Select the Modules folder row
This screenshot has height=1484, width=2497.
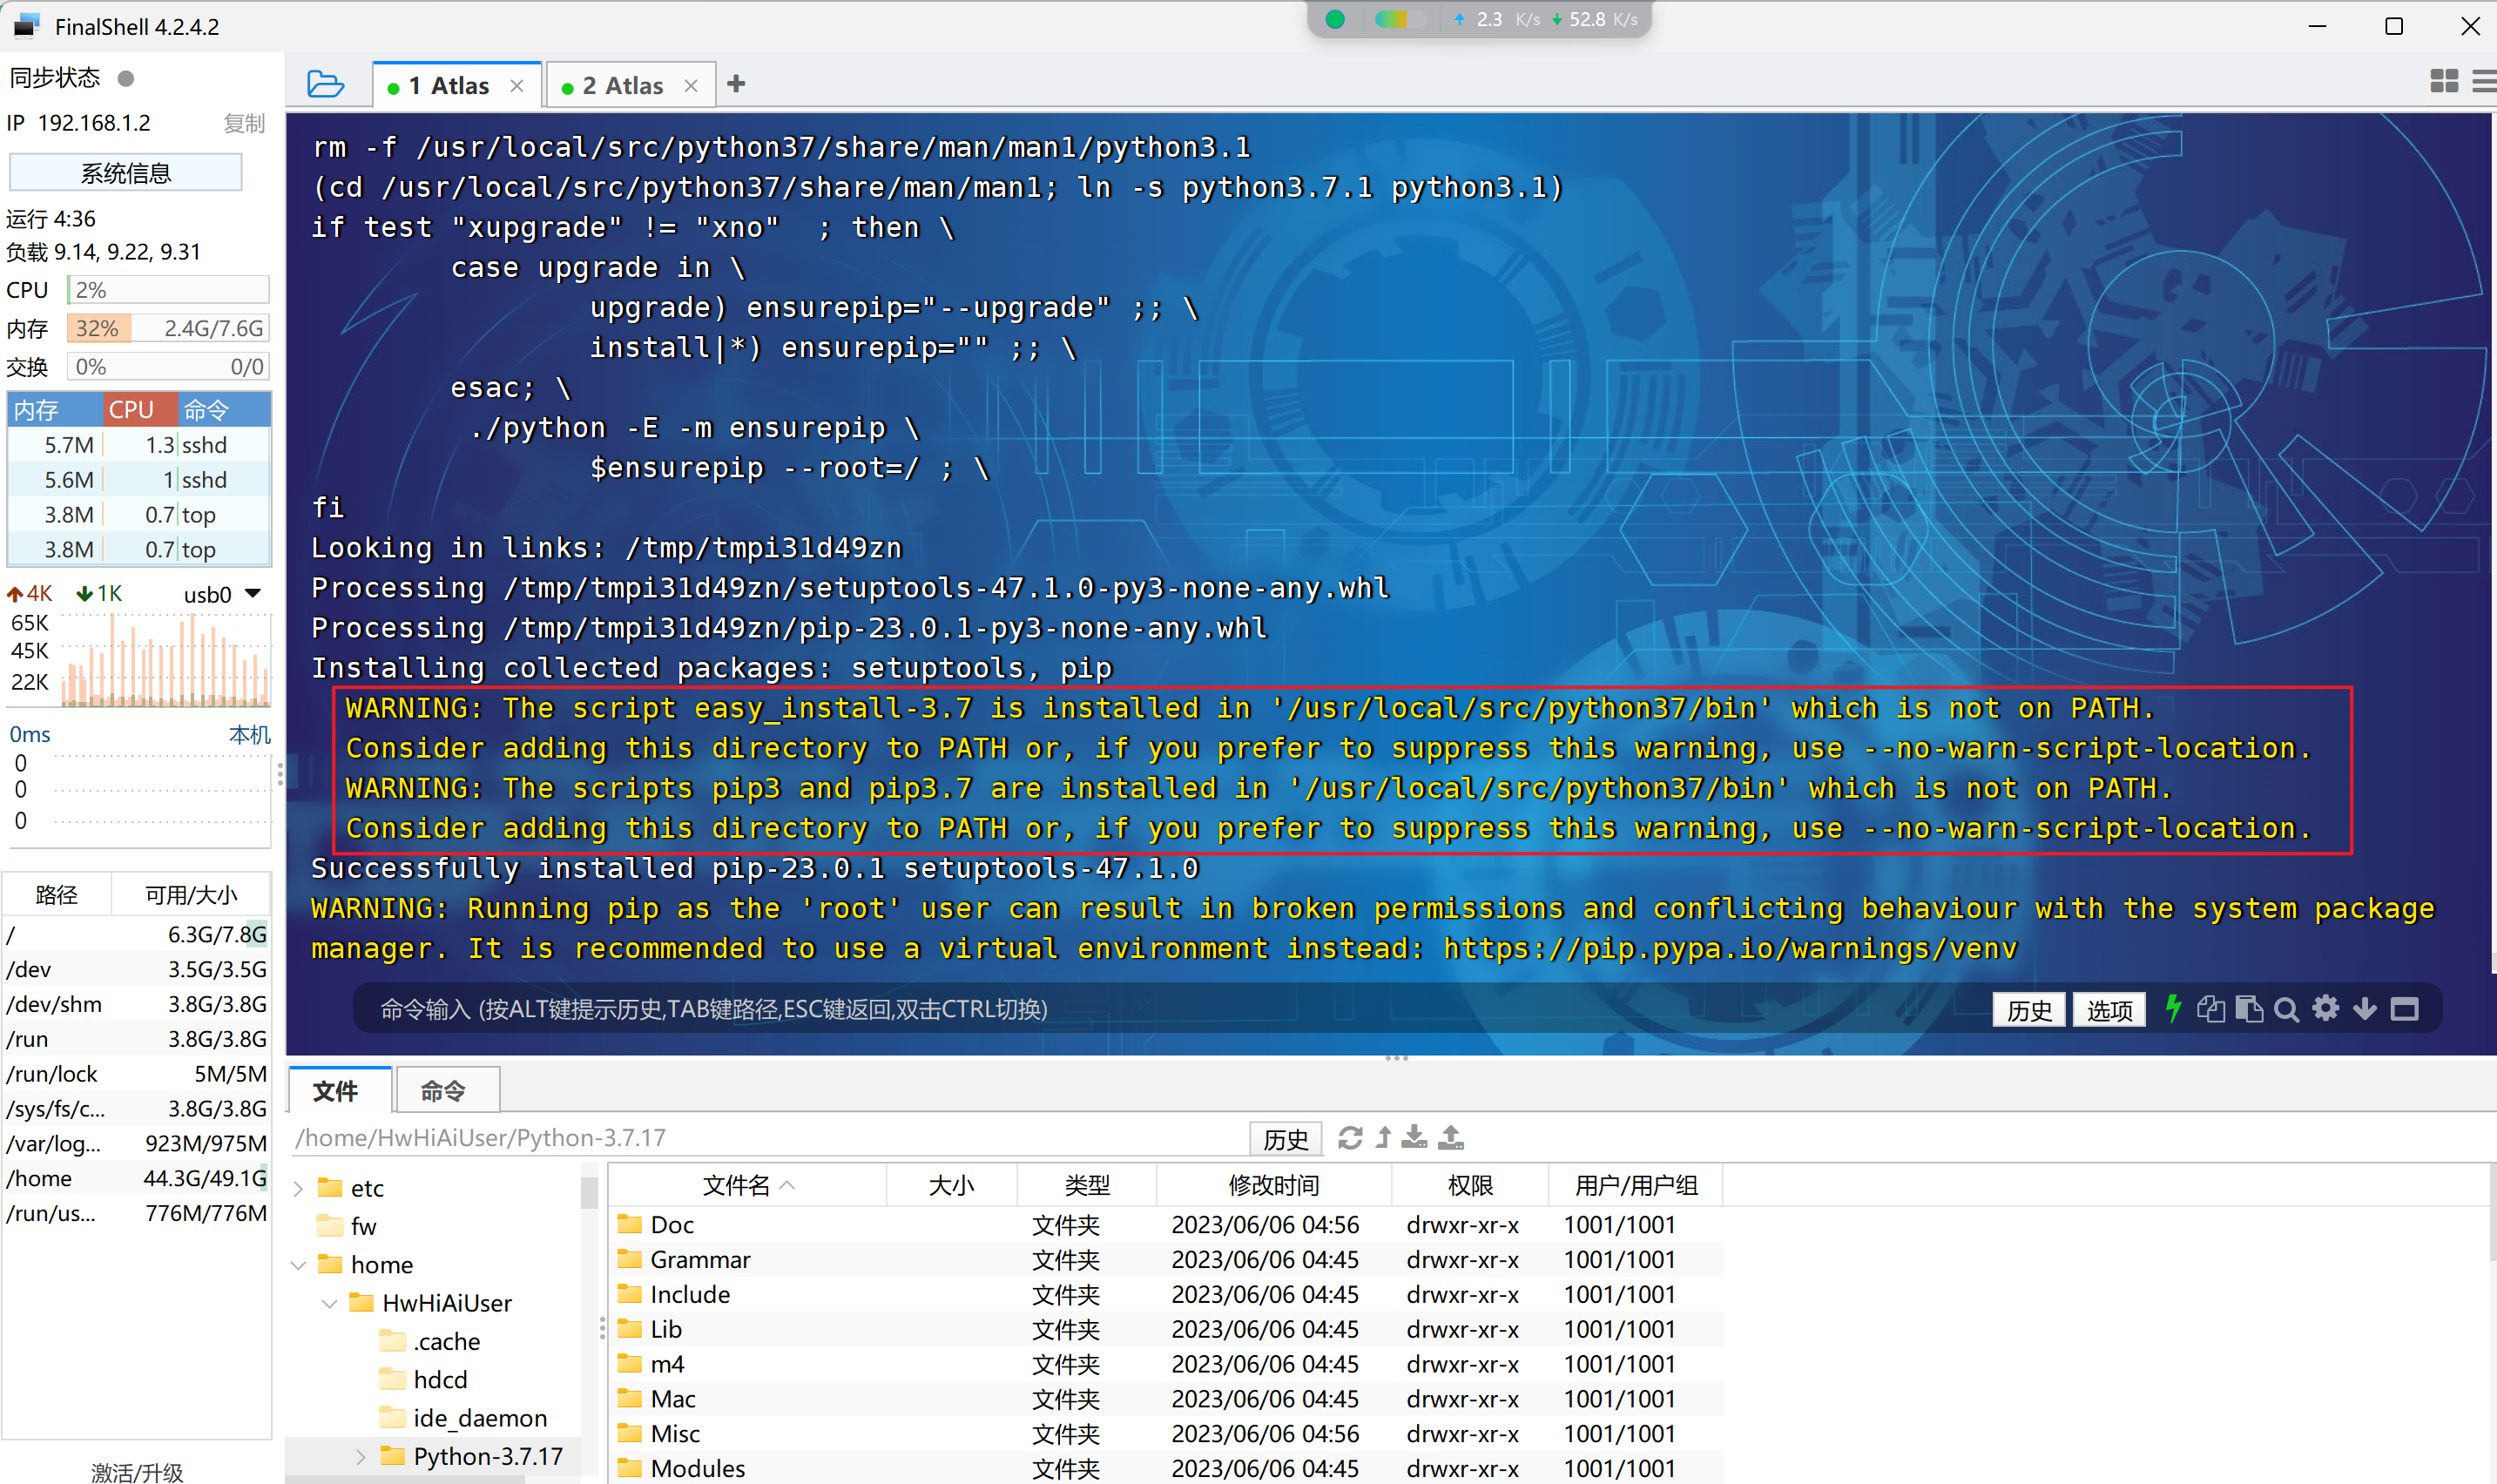(1166, 1469)
